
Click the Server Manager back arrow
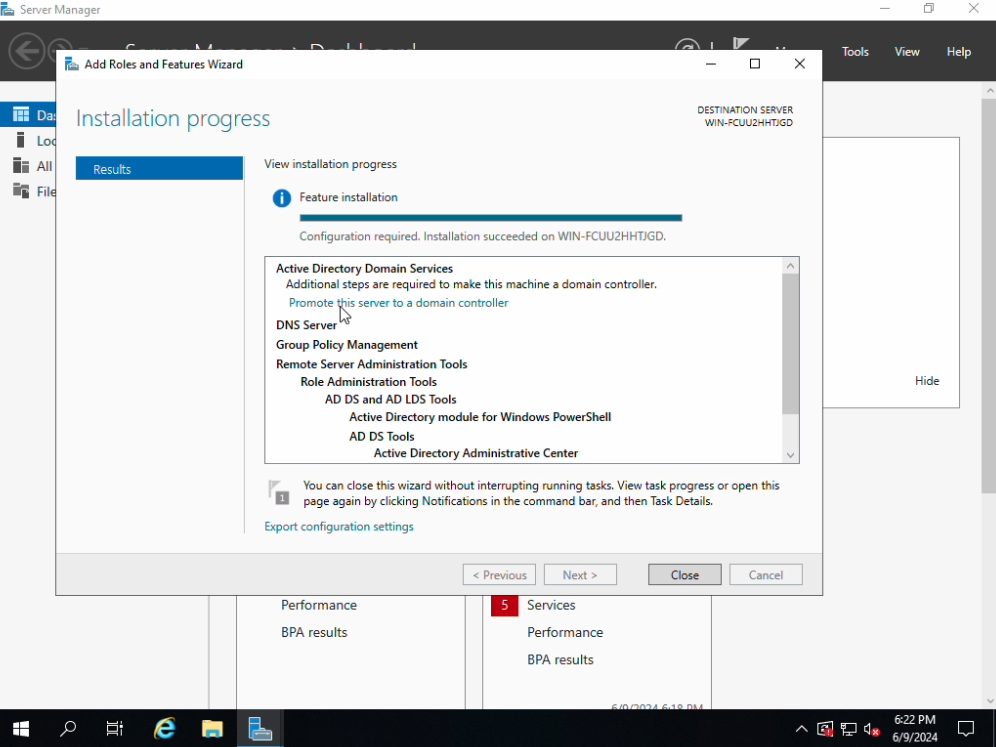pos(27,51)
